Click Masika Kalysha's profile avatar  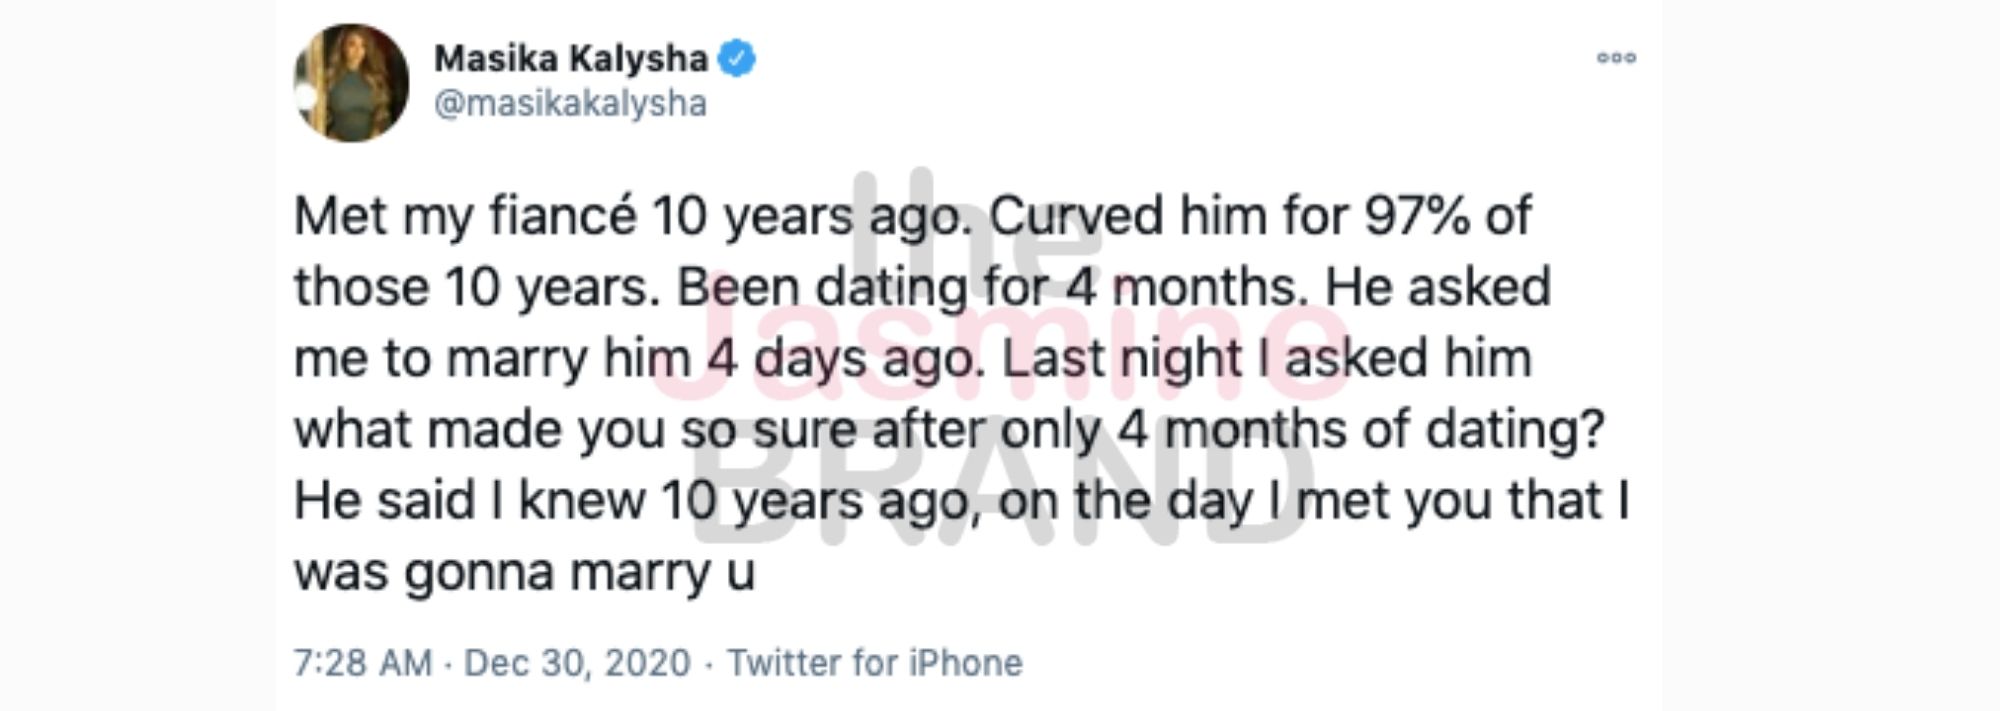(x=352, y=80)
